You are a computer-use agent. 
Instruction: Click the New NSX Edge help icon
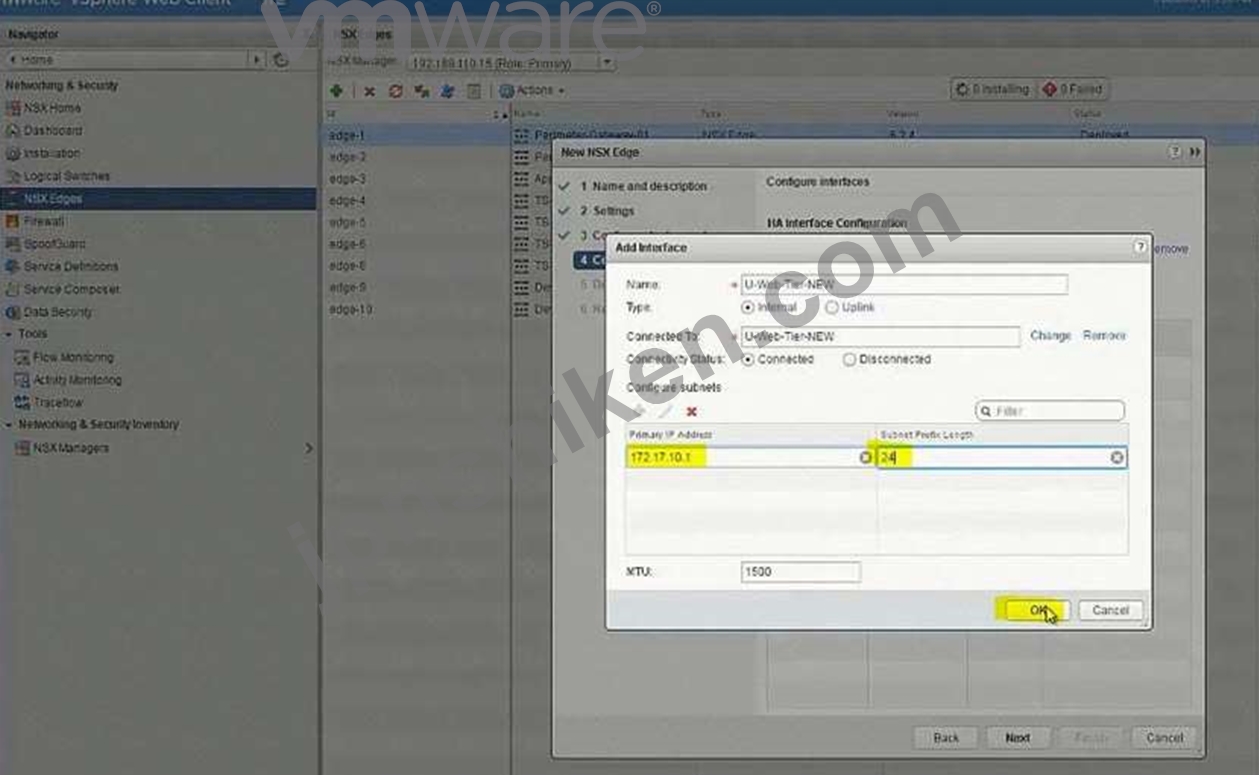click(x=1175, y=152)
